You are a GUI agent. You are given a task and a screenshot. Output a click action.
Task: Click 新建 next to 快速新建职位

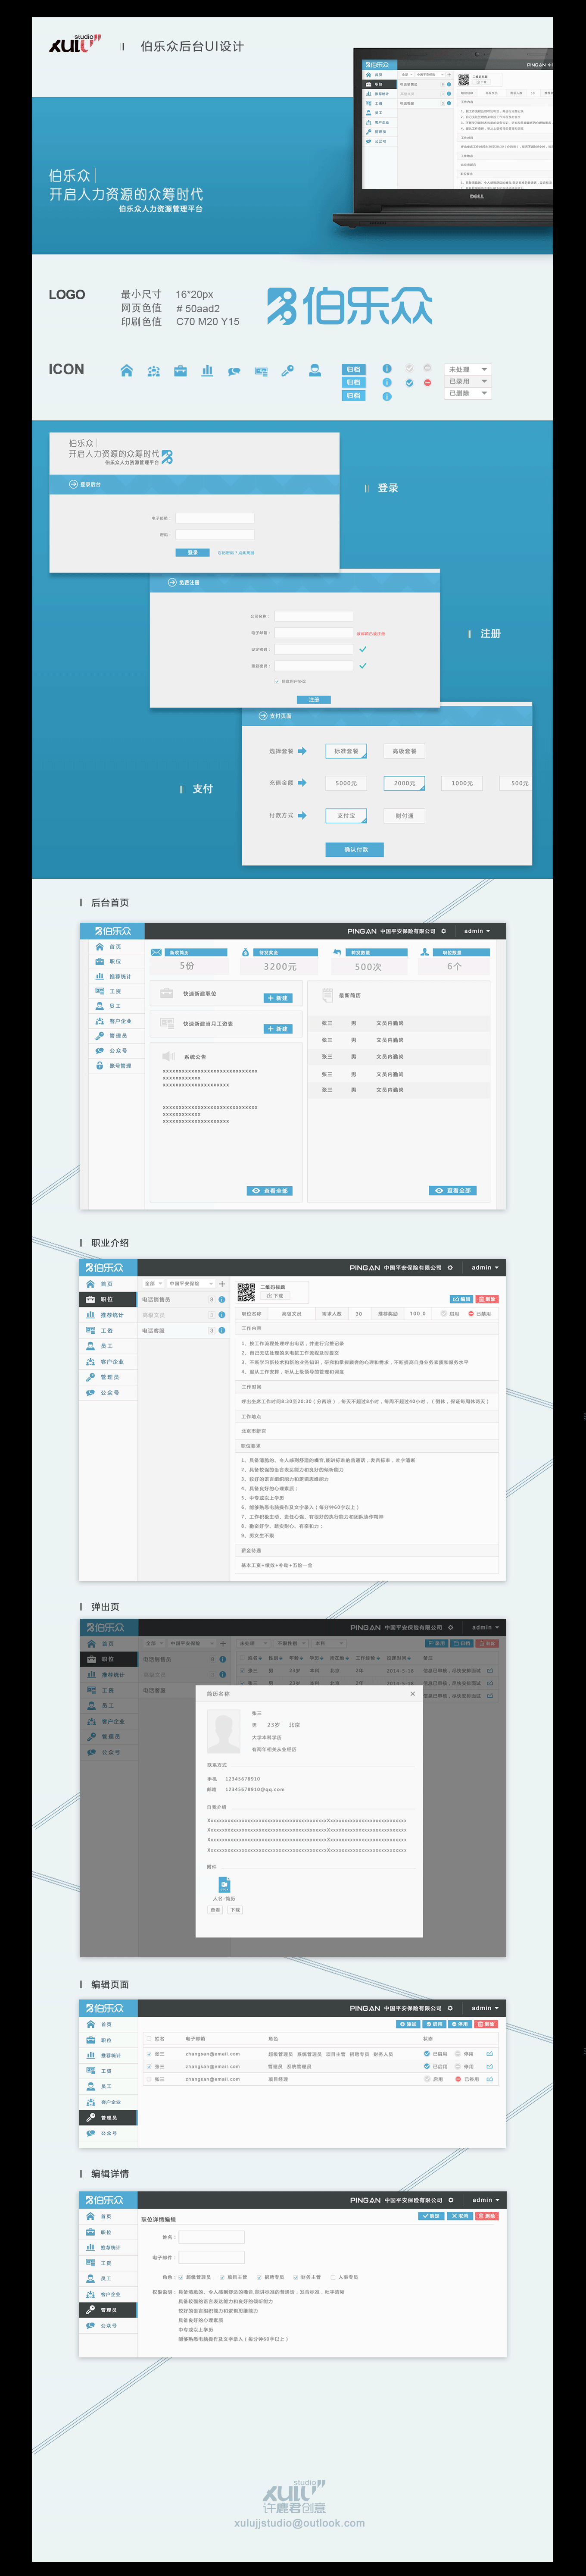pyautogui.click(x=277, y=998)
